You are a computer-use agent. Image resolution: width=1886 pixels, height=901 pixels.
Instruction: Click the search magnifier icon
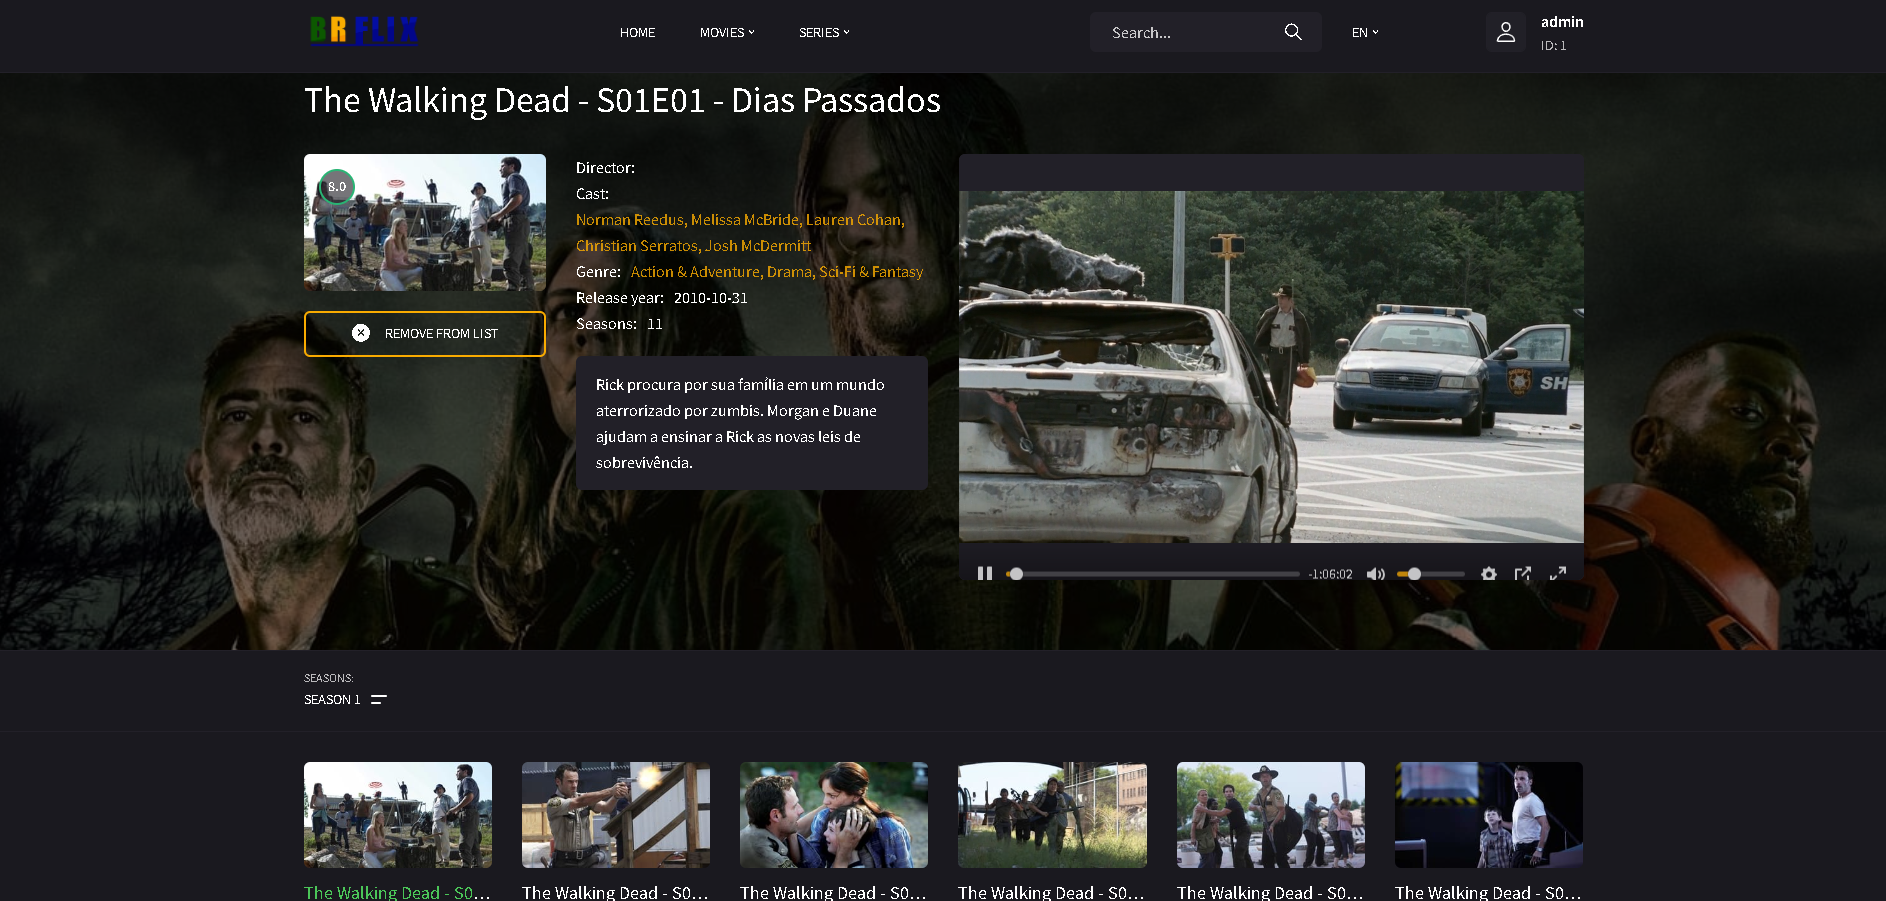click(1293, 32)
